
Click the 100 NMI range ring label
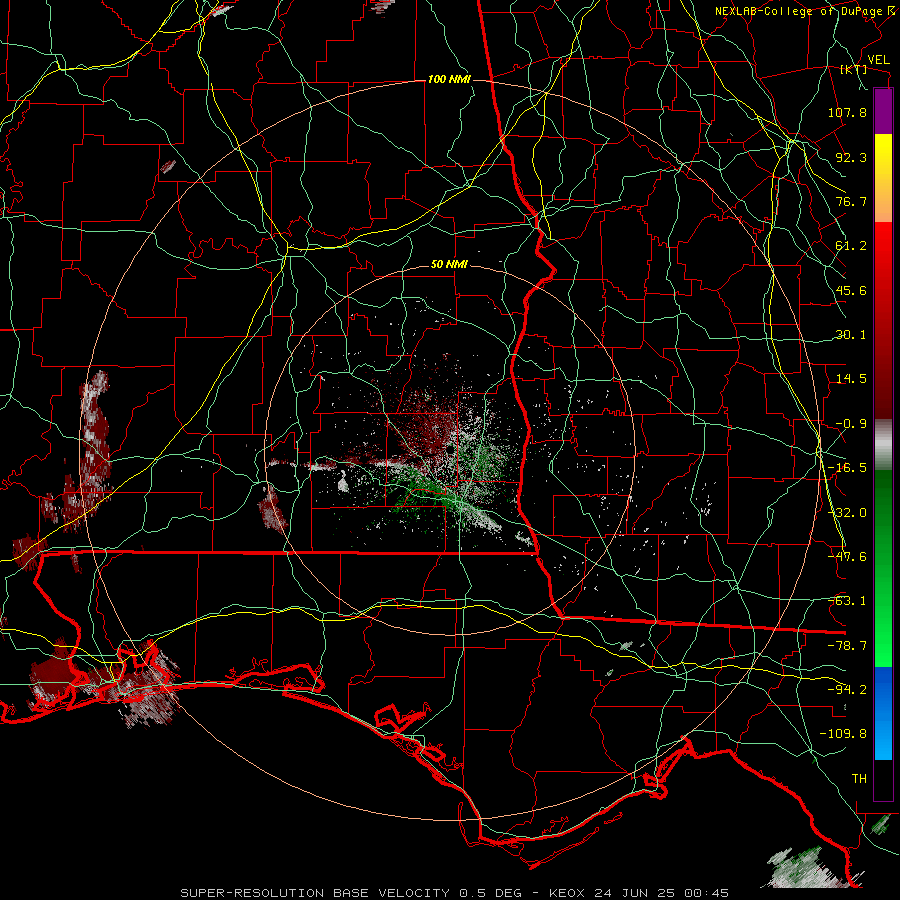click(449, 79)
